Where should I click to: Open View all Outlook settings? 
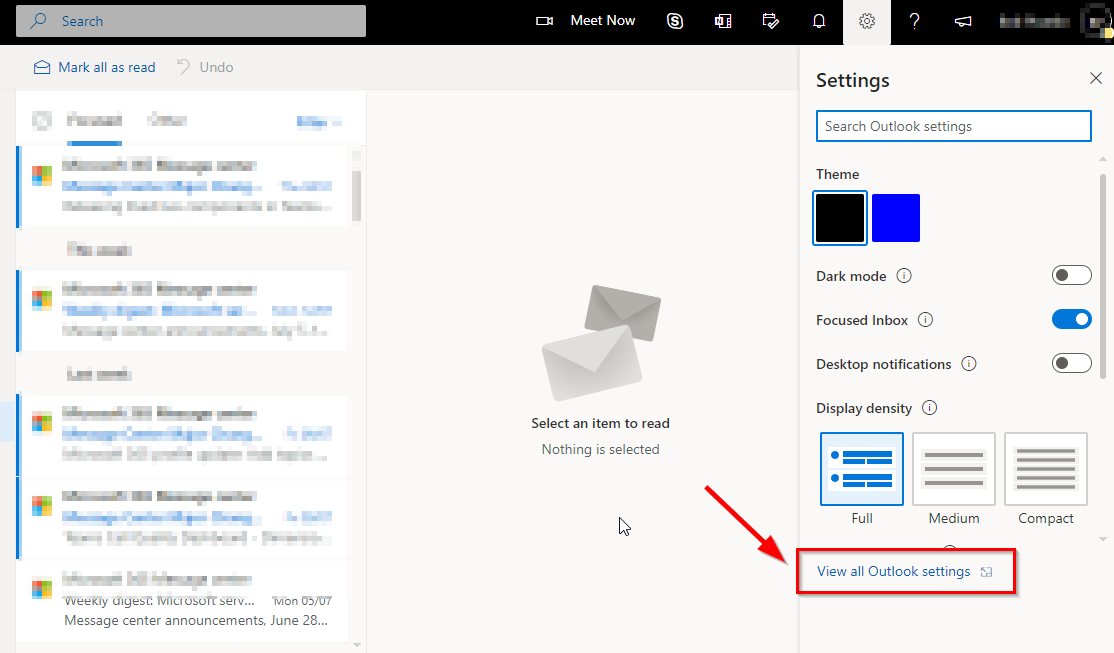(x=893, y=571)
